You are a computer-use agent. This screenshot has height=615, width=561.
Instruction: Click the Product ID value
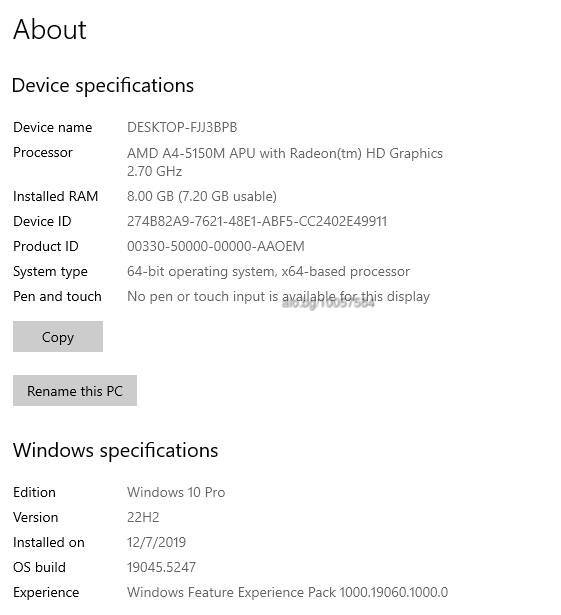[x=216, y=246]
